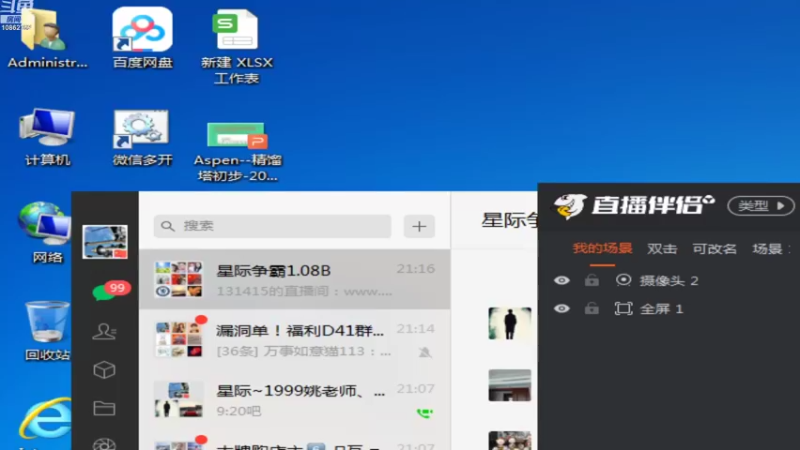This screenshot has width=800, height=450.
Task: Open the 网络 desktop icon
Action: click(47, 233)
